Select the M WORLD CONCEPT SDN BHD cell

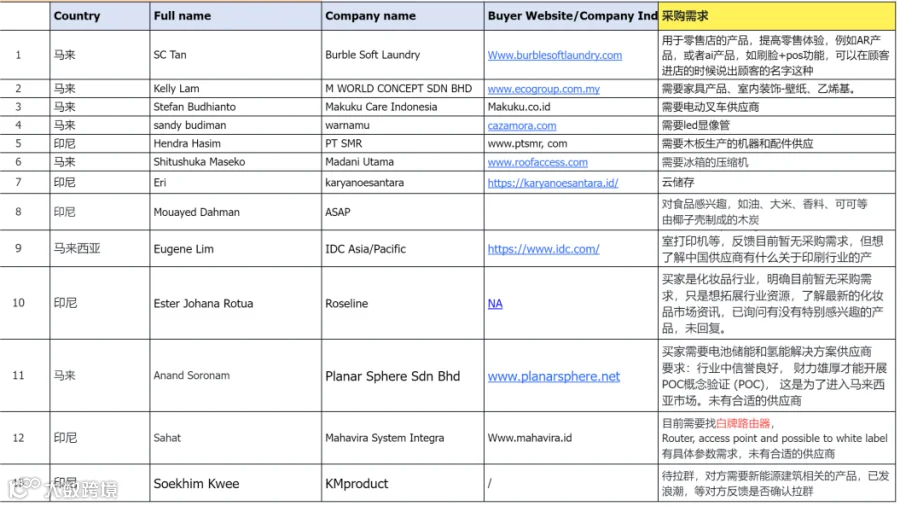coord(403,88)
